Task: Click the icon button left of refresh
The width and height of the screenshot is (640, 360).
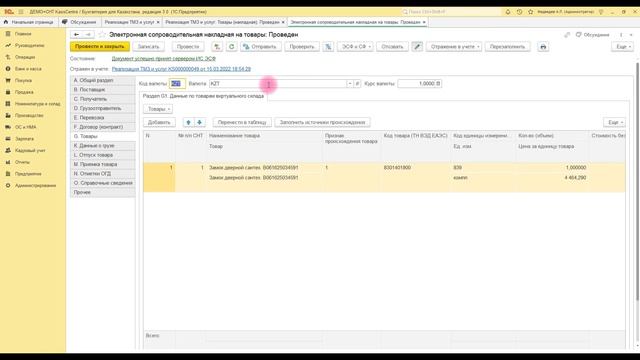Action: (x=217, y=47)
